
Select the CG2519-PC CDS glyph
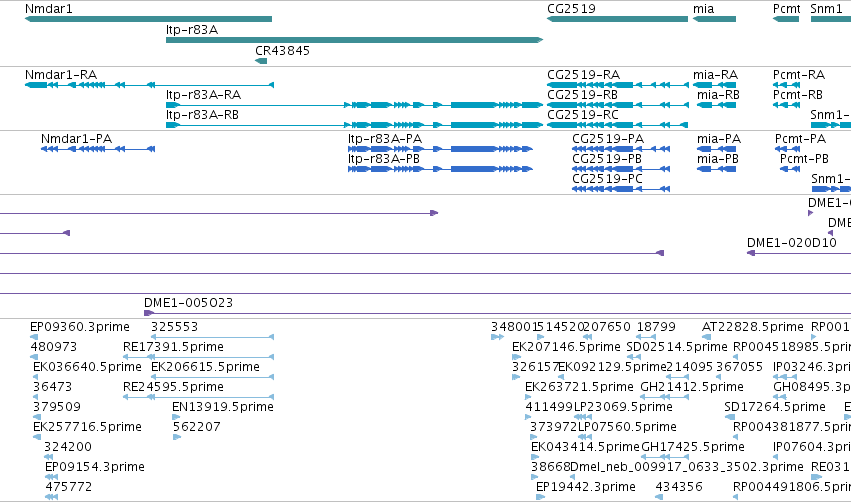621,189
